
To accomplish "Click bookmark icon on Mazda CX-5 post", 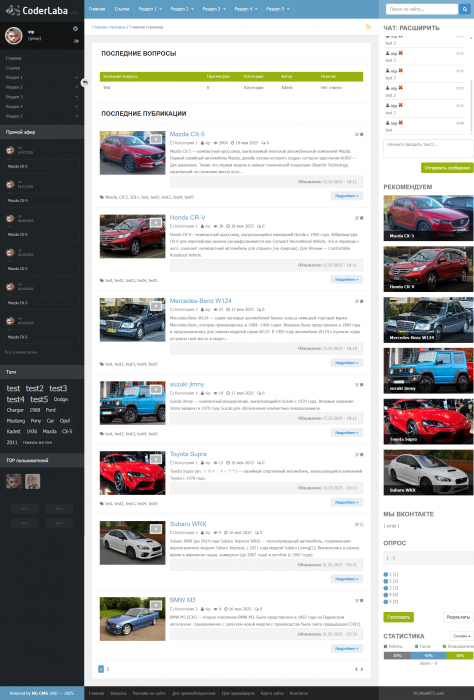I will (x=362, y=134).
